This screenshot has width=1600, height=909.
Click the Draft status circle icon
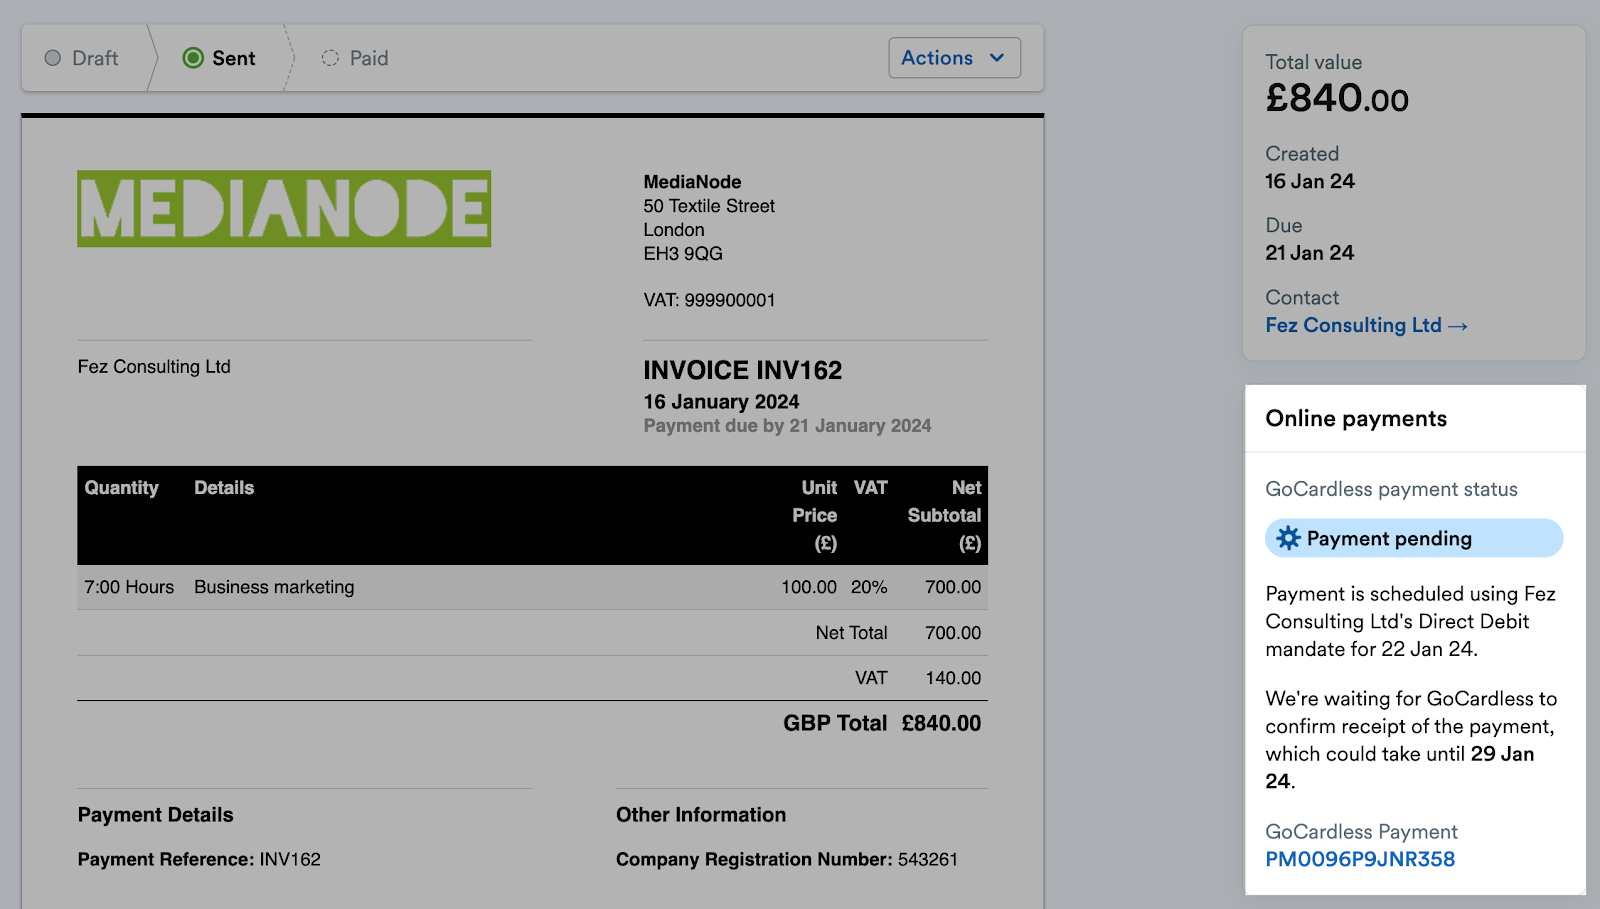tap(53, 58)
